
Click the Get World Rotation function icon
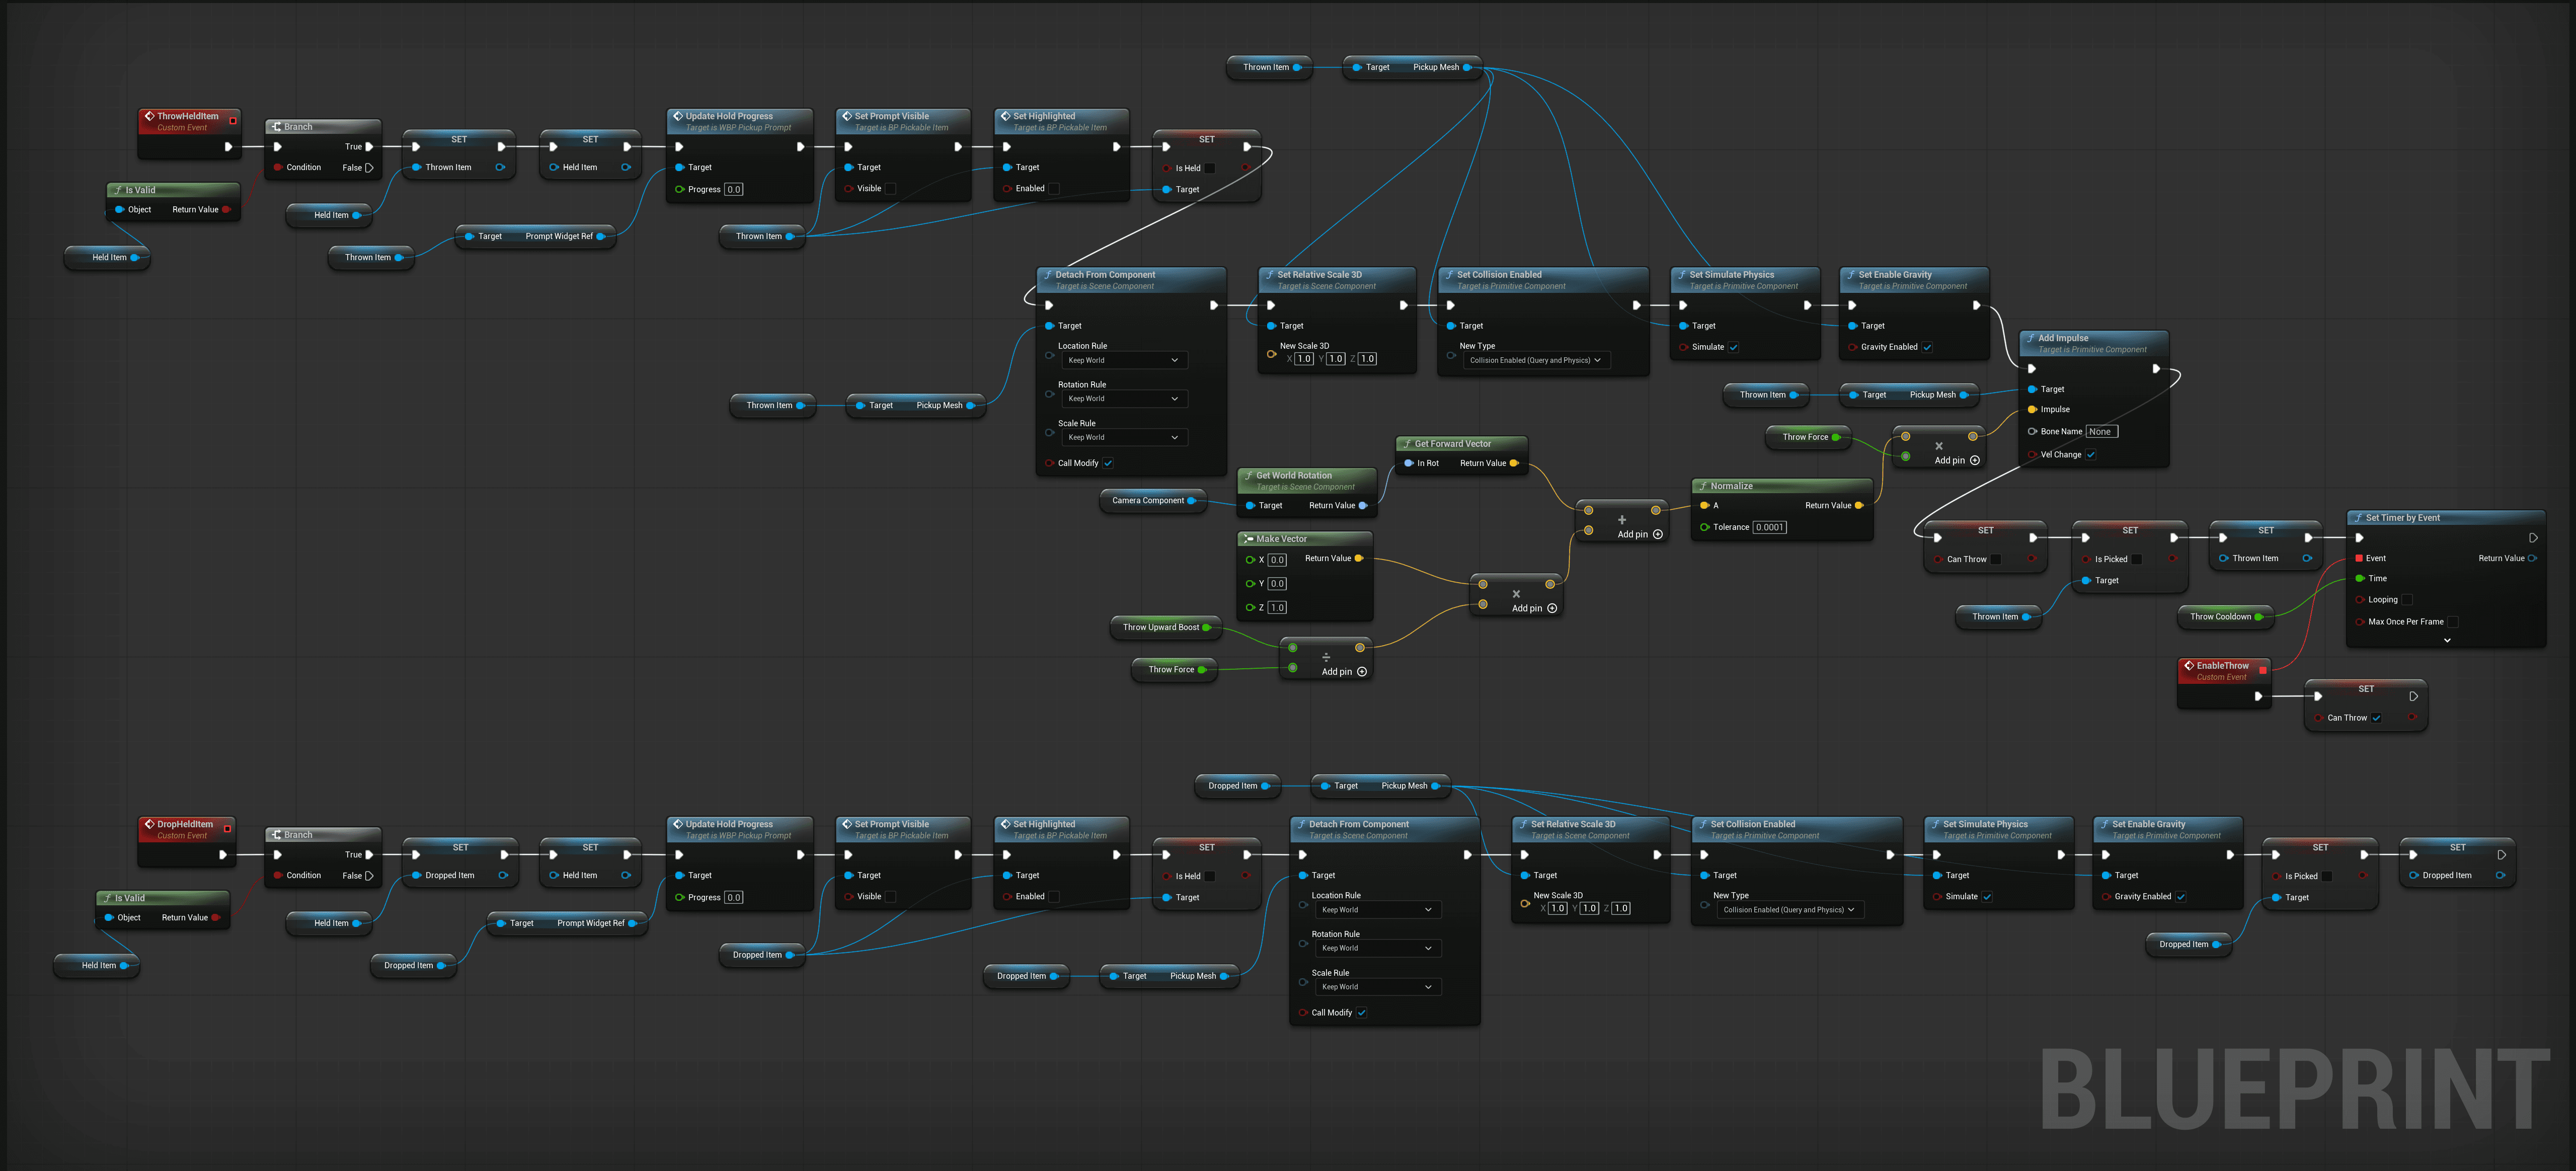click(x=1249, y=476)
